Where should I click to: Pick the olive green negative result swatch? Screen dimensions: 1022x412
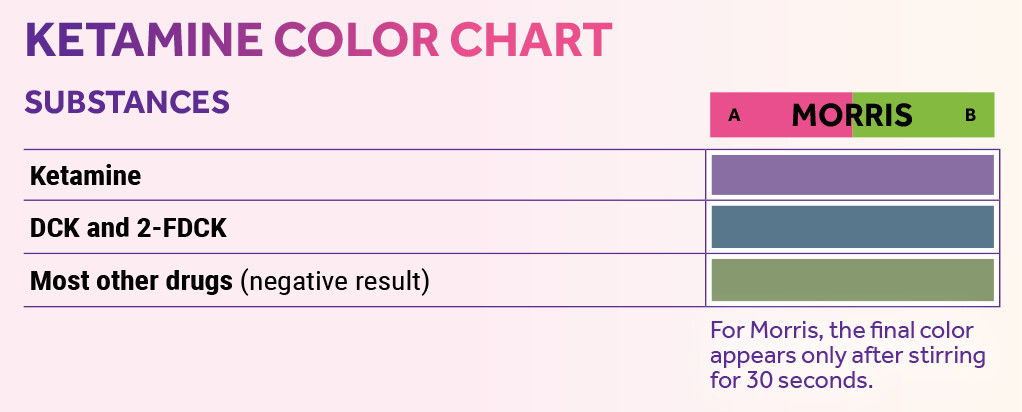(852, 279)
